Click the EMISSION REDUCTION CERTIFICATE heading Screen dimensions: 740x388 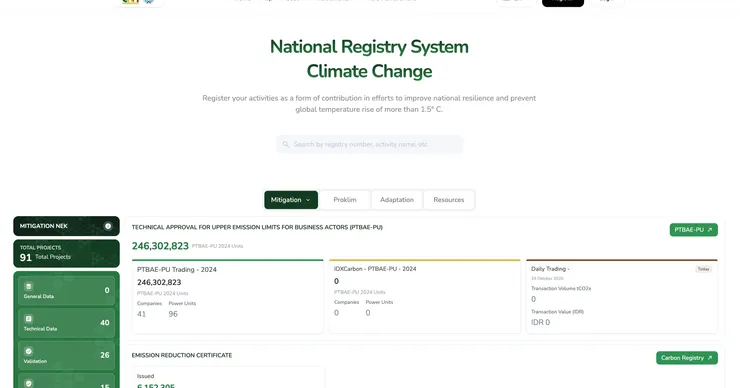(182, 355)
